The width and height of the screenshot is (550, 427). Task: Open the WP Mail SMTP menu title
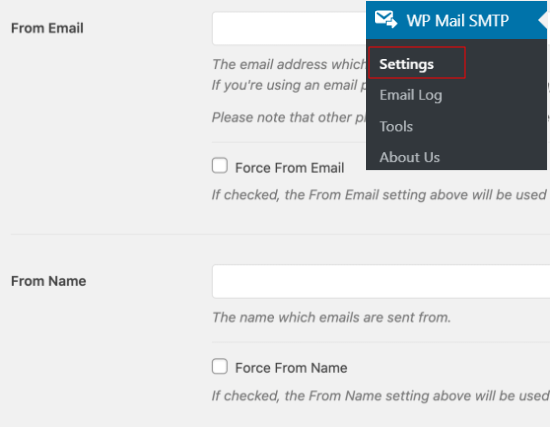pyautogui.click(x=457, y=20)
